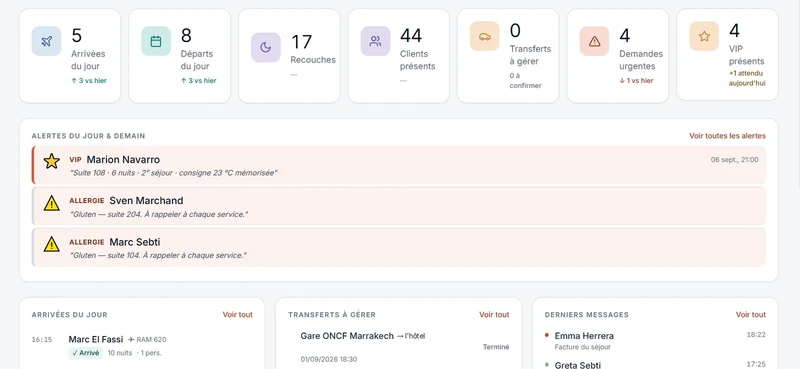The image size is (800, 369).
Task: Click the 17:25 message time
Action: (756, 364)
